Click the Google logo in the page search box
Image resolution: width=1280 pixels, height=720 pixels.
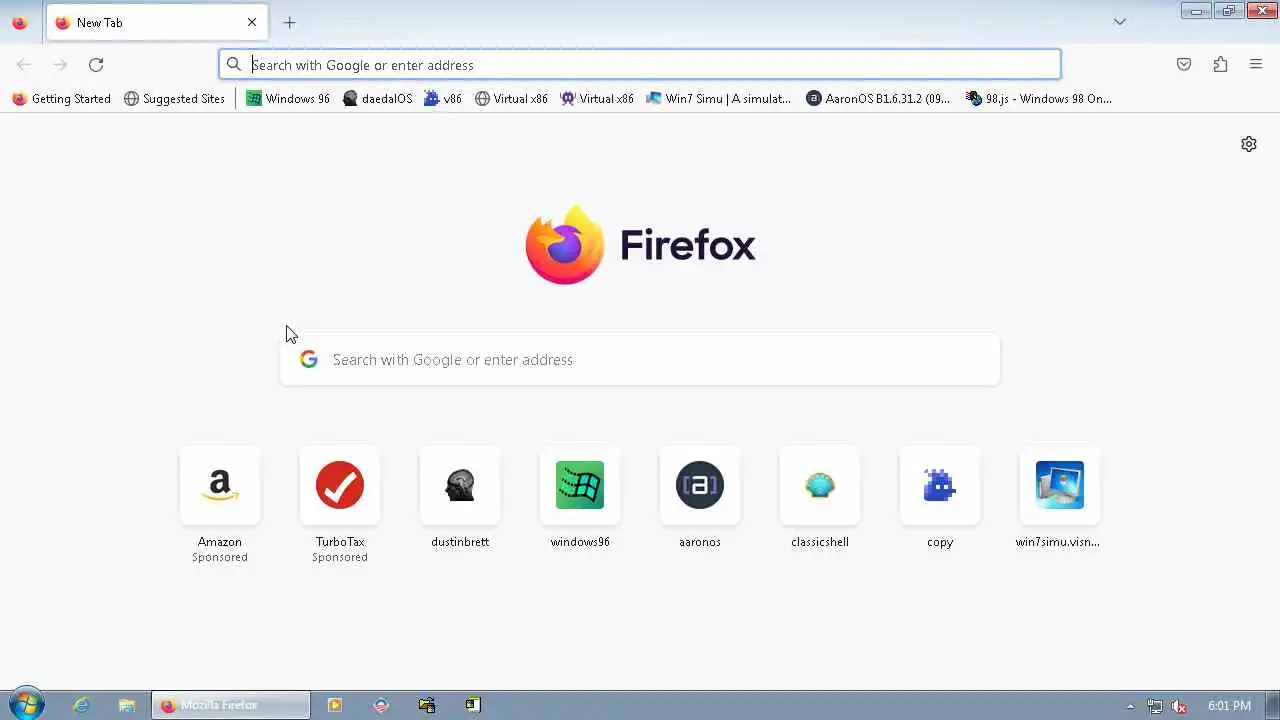[309, 360]
